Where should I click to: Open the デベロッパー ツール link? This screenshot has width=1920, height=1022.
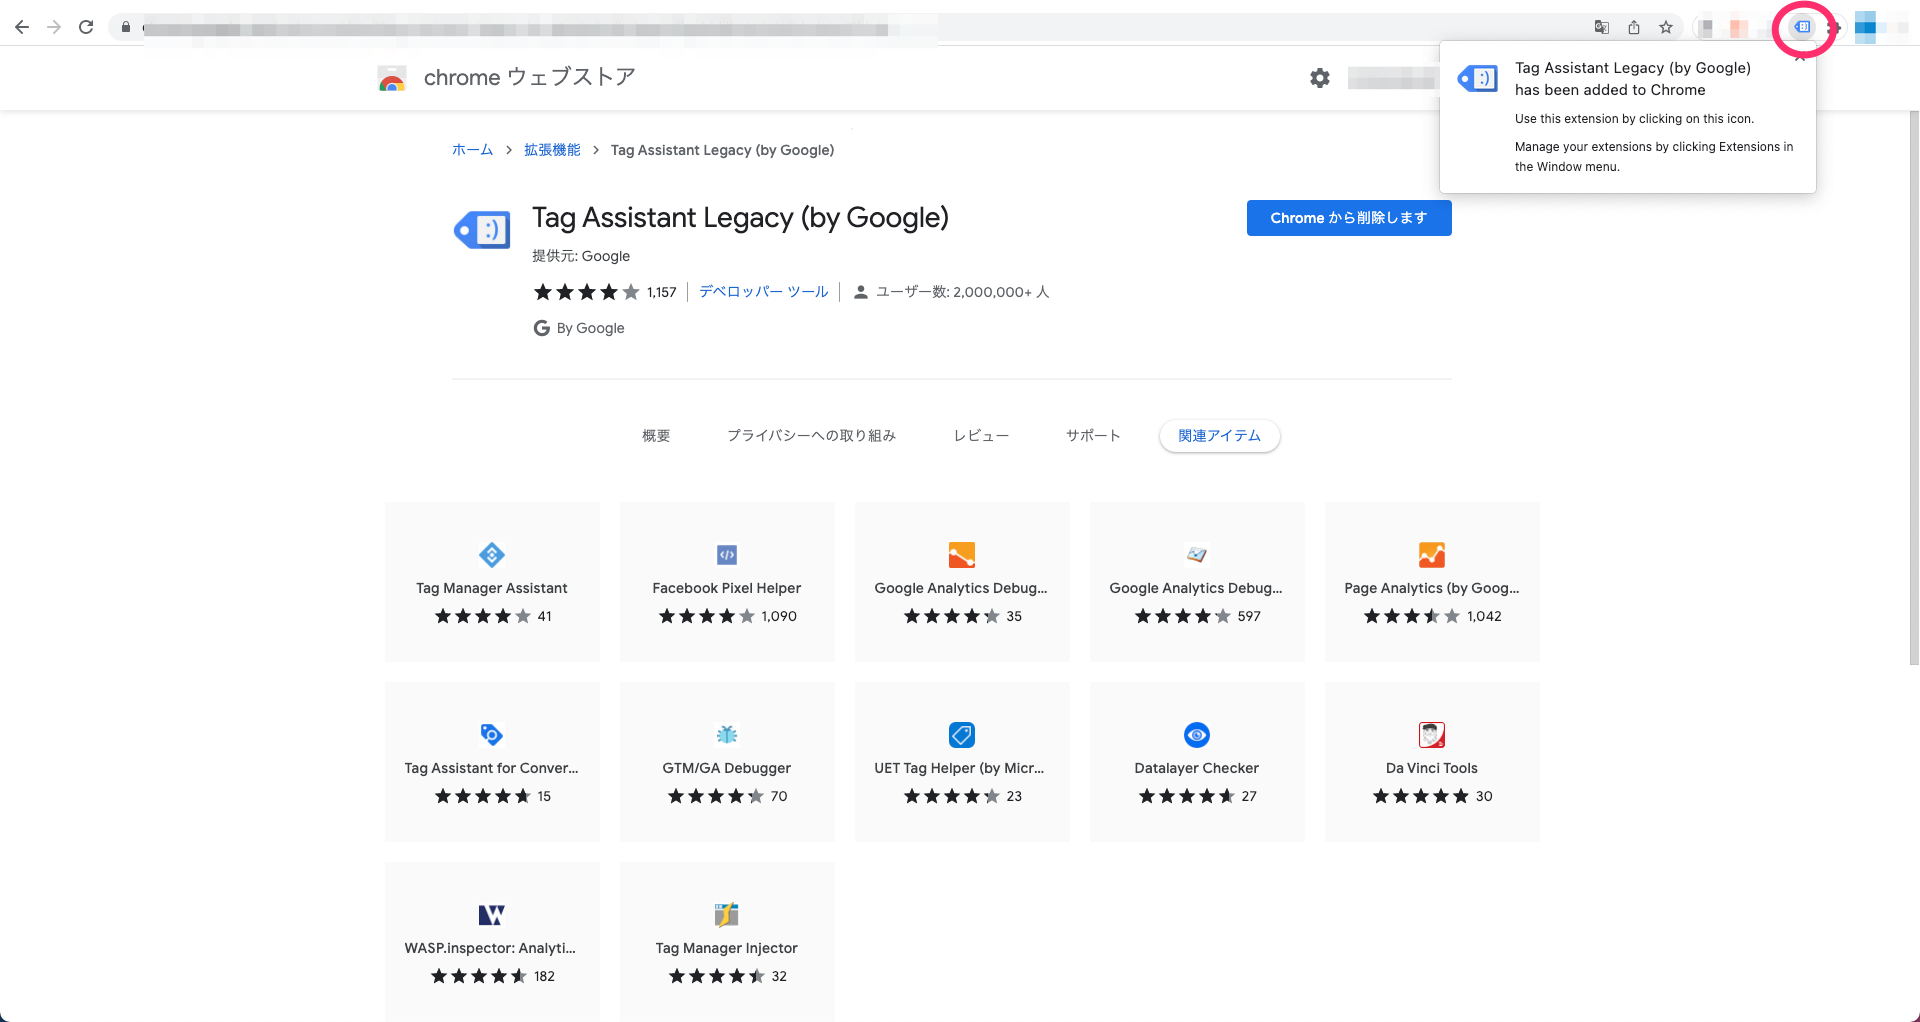click(x=763, y=292)
